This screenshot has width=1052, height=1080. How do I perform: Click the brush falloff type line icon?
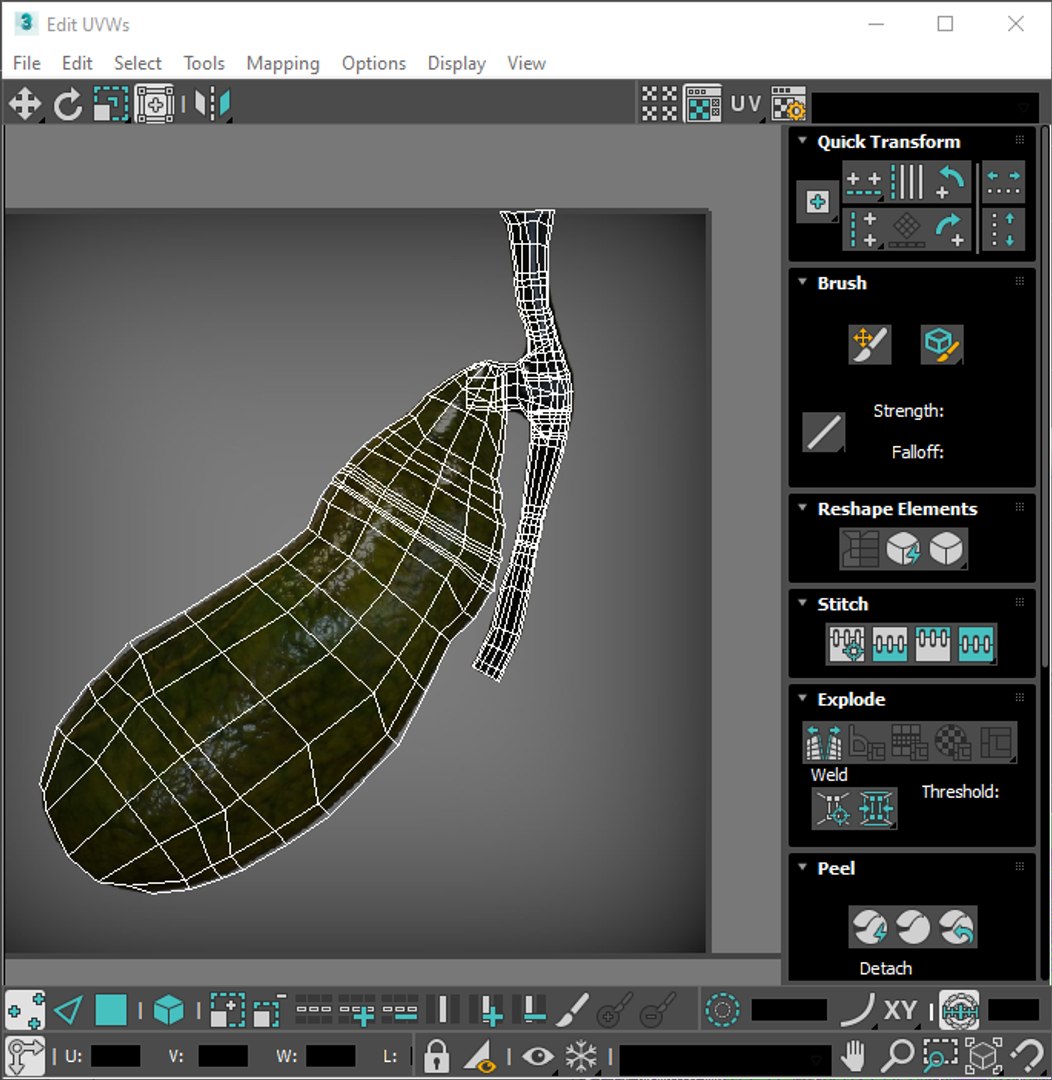pos(823,432)
